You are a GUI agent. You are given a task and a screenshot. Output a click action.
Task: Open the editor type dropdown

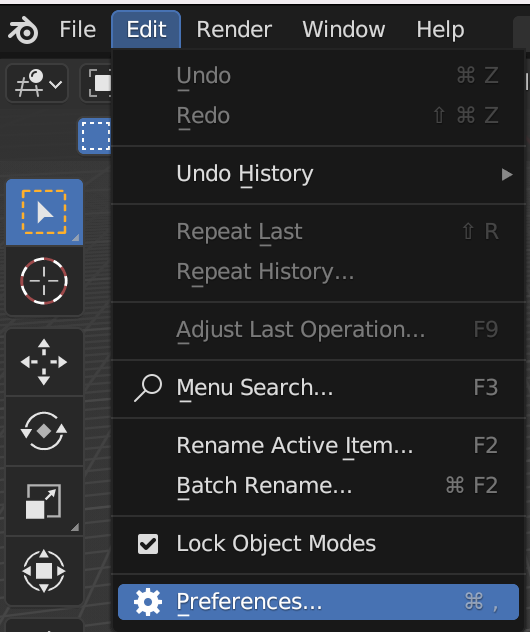(37, 83)
